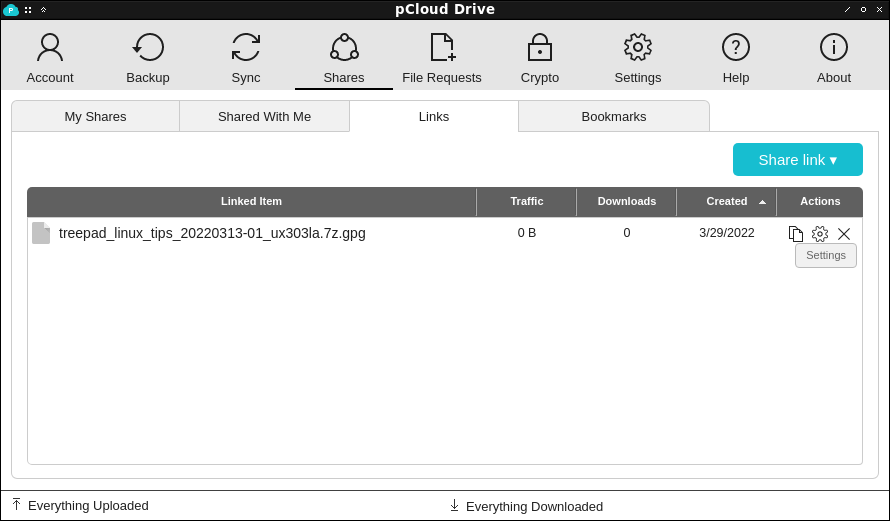Viewport: 890px width, 521px height.
Task: Click the upload arrow status icon
Action: coord(16,504)
